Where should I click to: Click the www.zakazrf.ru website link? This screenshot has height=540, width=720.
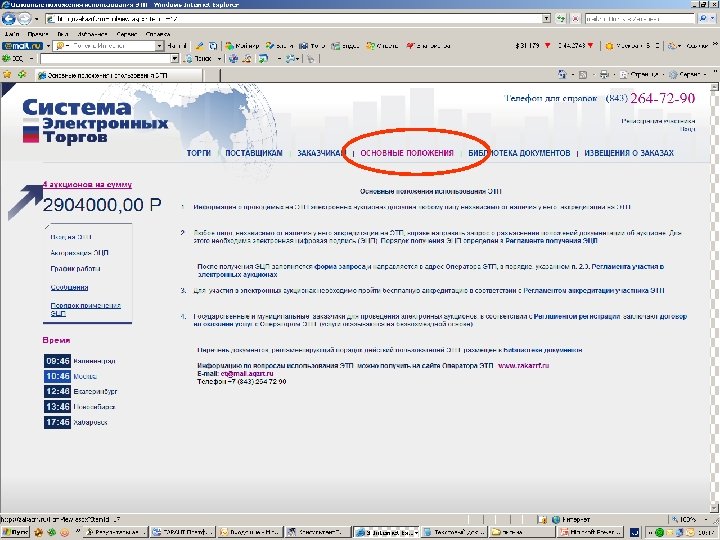tap(523, 366)
